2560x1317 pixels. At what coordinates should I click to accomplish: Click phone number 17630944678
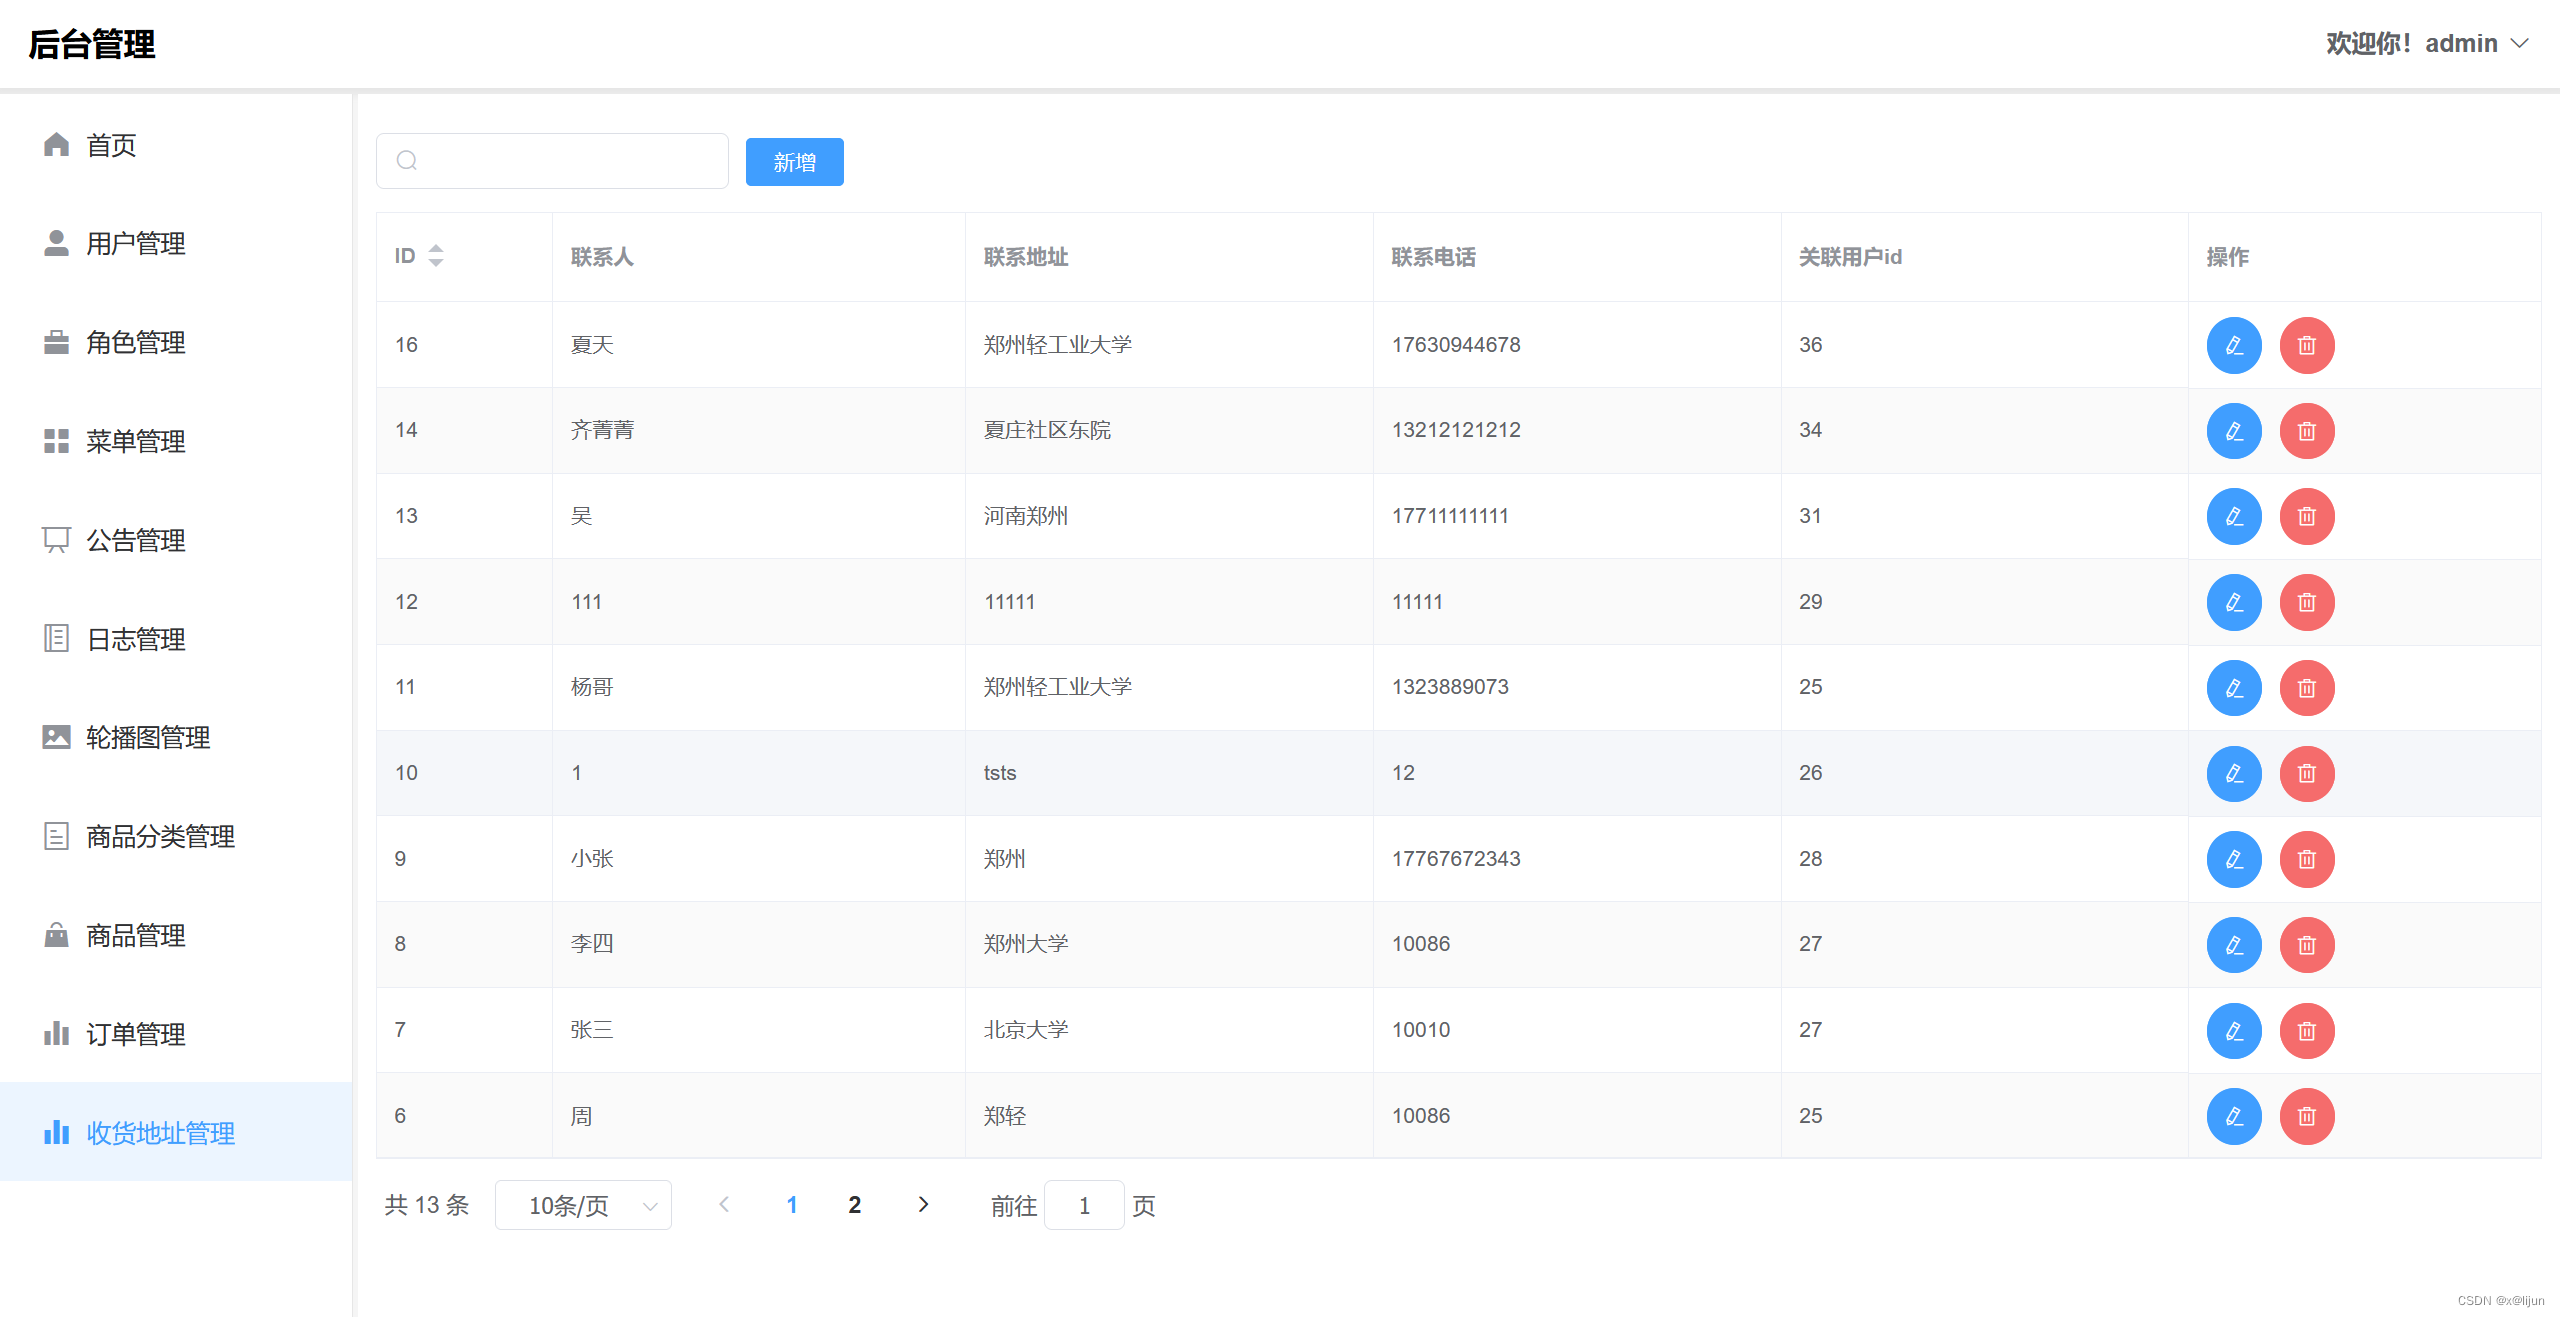[x=1456, y=345]
